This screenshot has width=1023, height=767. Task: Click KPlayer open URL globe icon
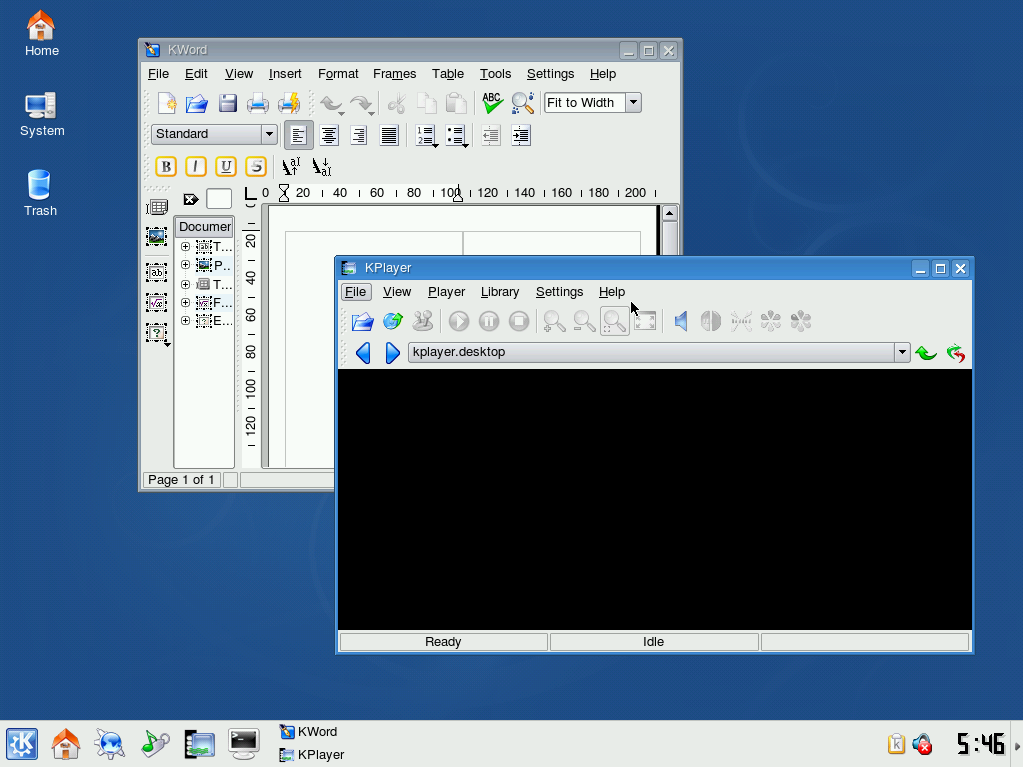[392, 321]
